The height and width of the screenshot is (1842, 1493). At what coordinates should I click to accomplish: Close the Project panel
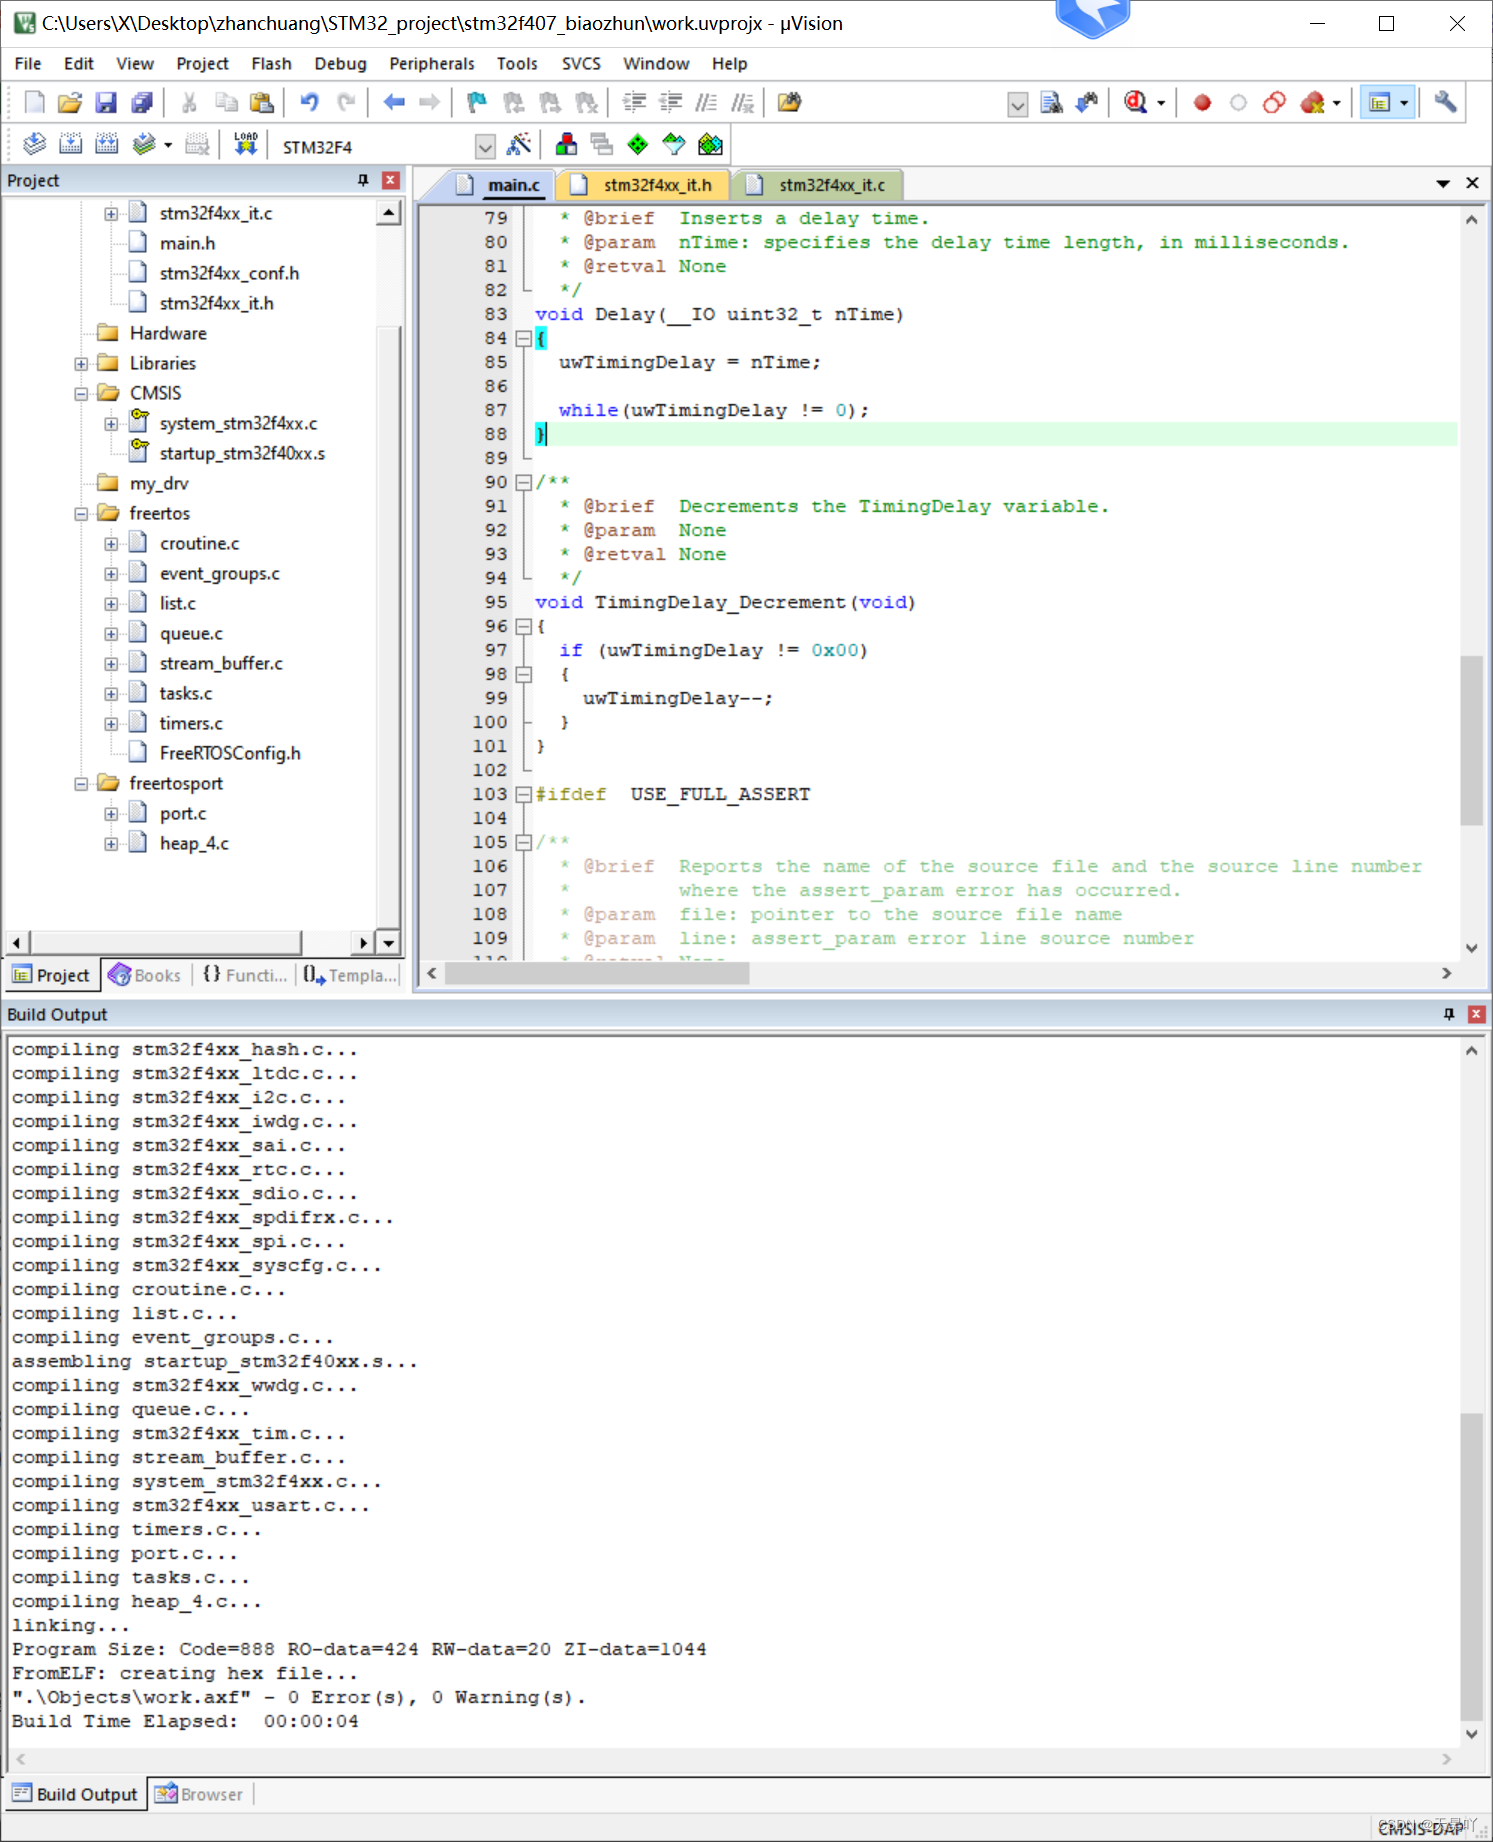pos(391,180)
